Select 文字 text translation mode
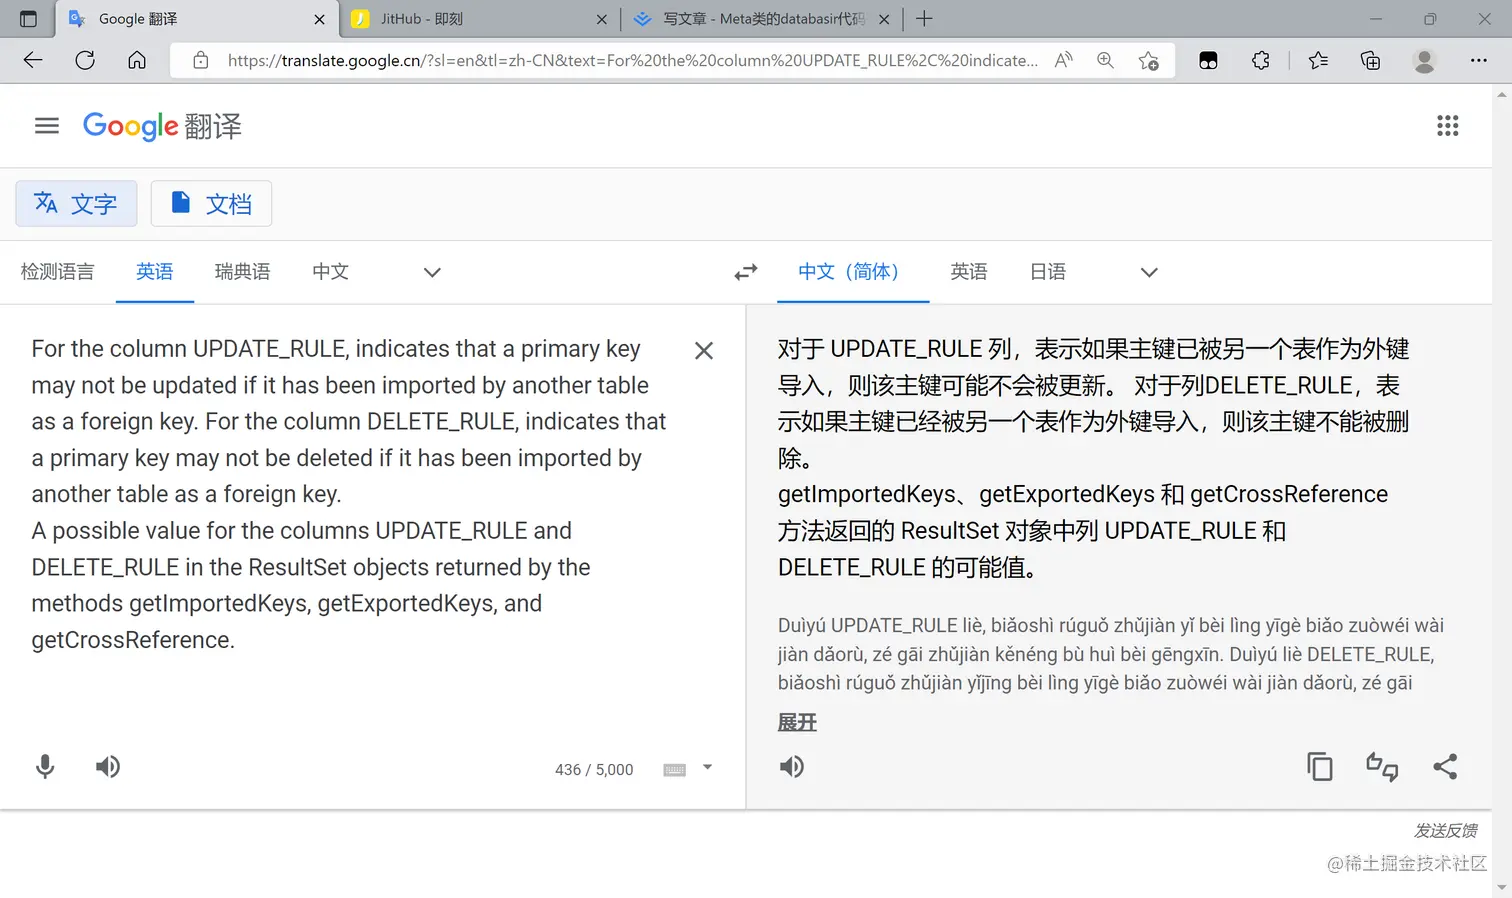The width and height of the screenshot is (1512, 898). 76,204
